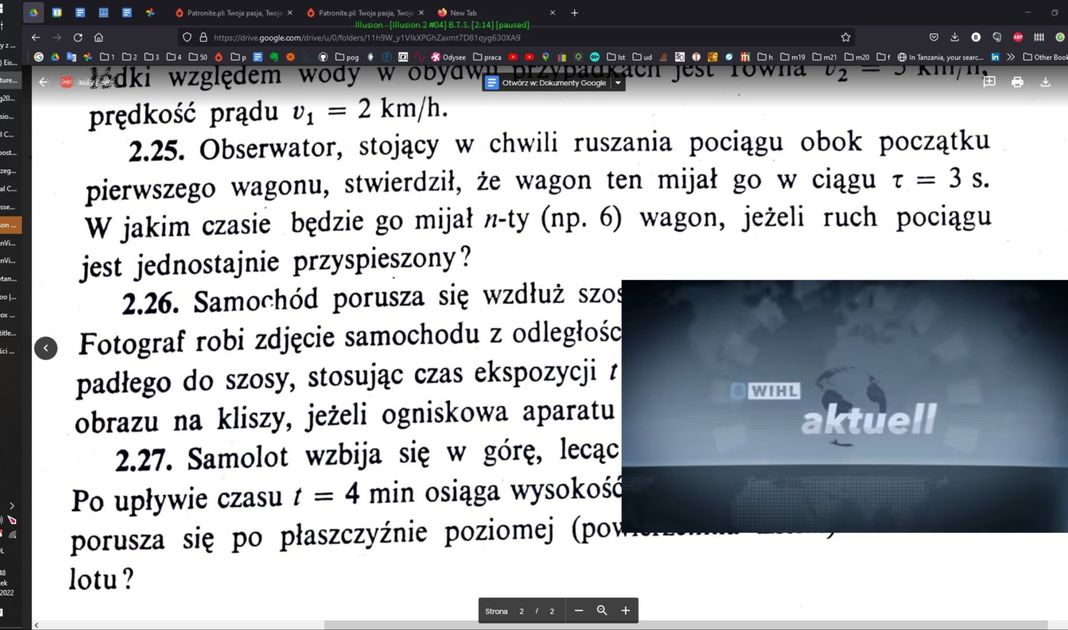Open a new tab with plus button

click(574, 13)
